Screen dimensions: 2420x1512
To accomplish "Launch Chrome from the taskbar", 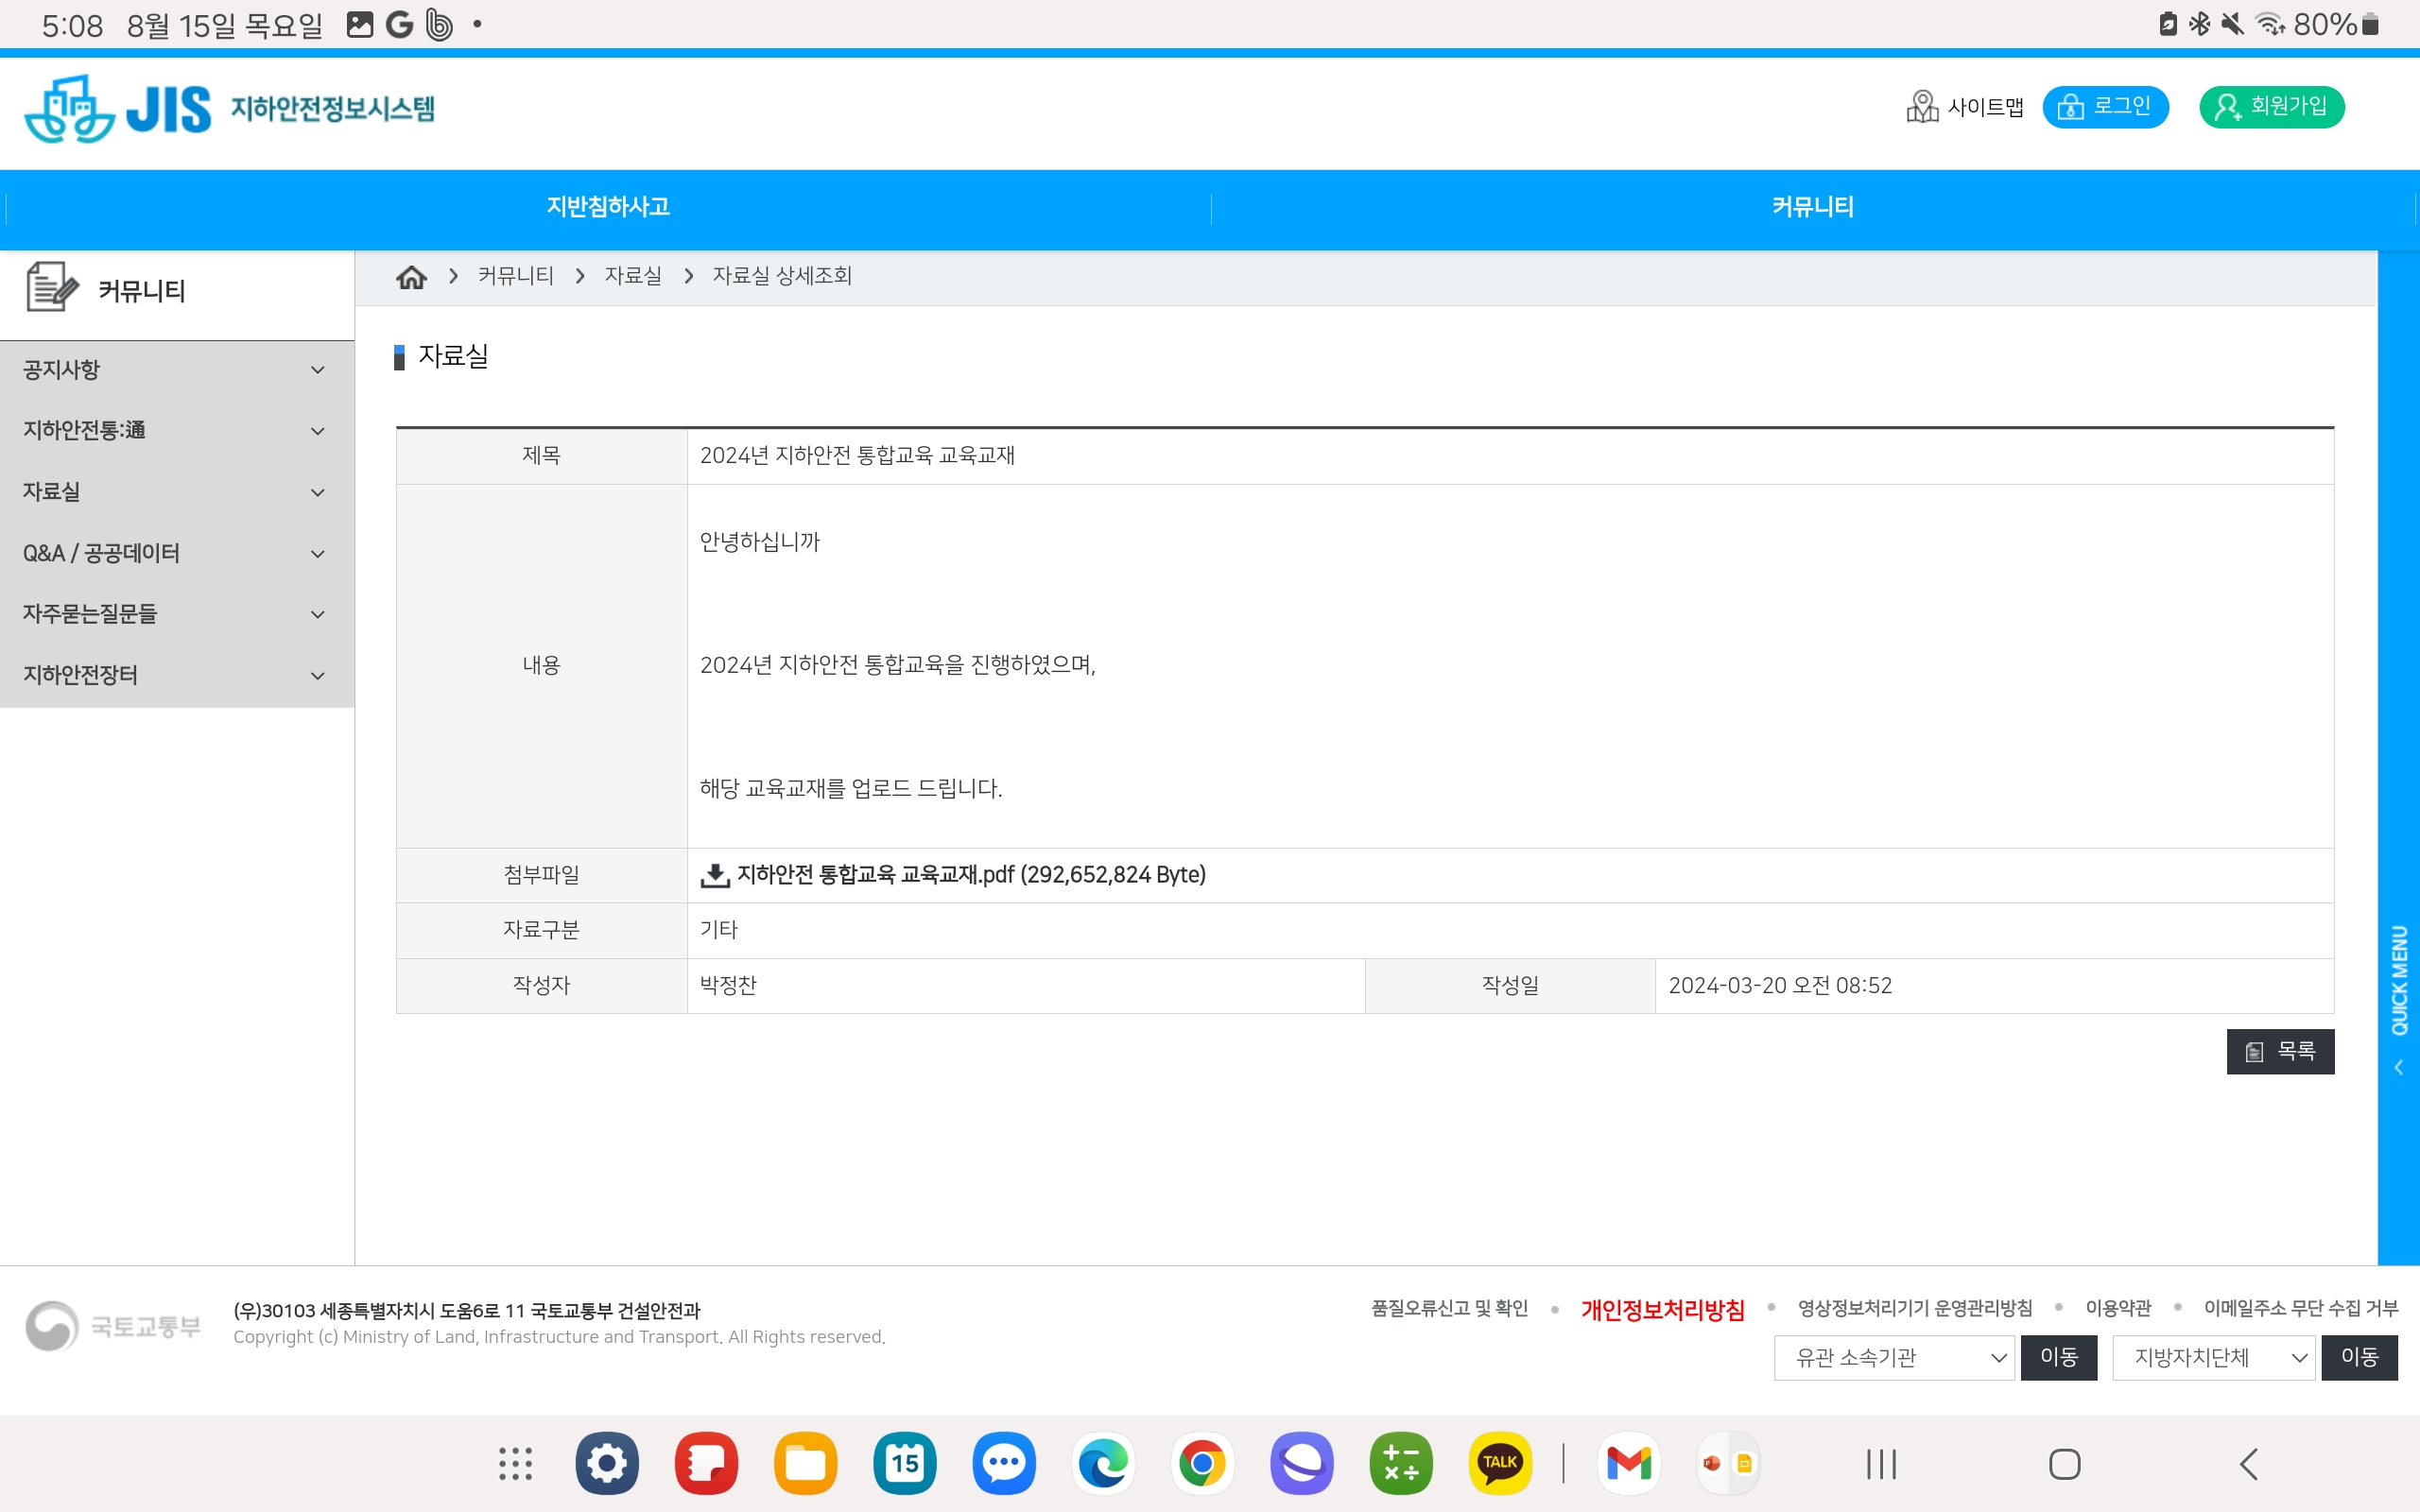I will [1202, 1463].
